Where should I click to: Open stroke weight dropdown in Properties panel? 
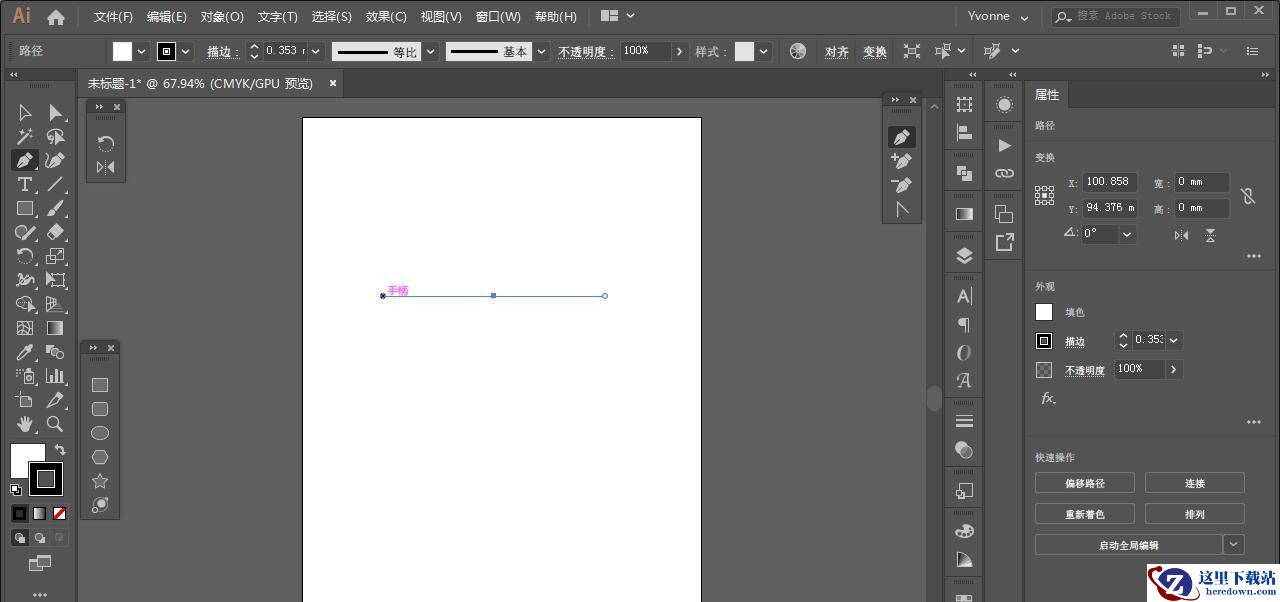[x=1174, y=340]
